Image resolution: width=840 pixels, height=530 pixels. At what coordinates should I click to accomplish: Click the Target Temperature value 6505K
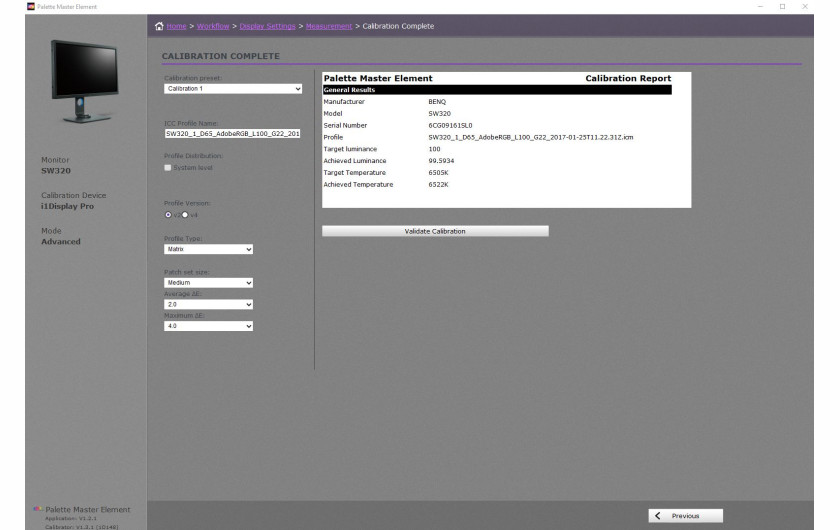click(438, 173)
